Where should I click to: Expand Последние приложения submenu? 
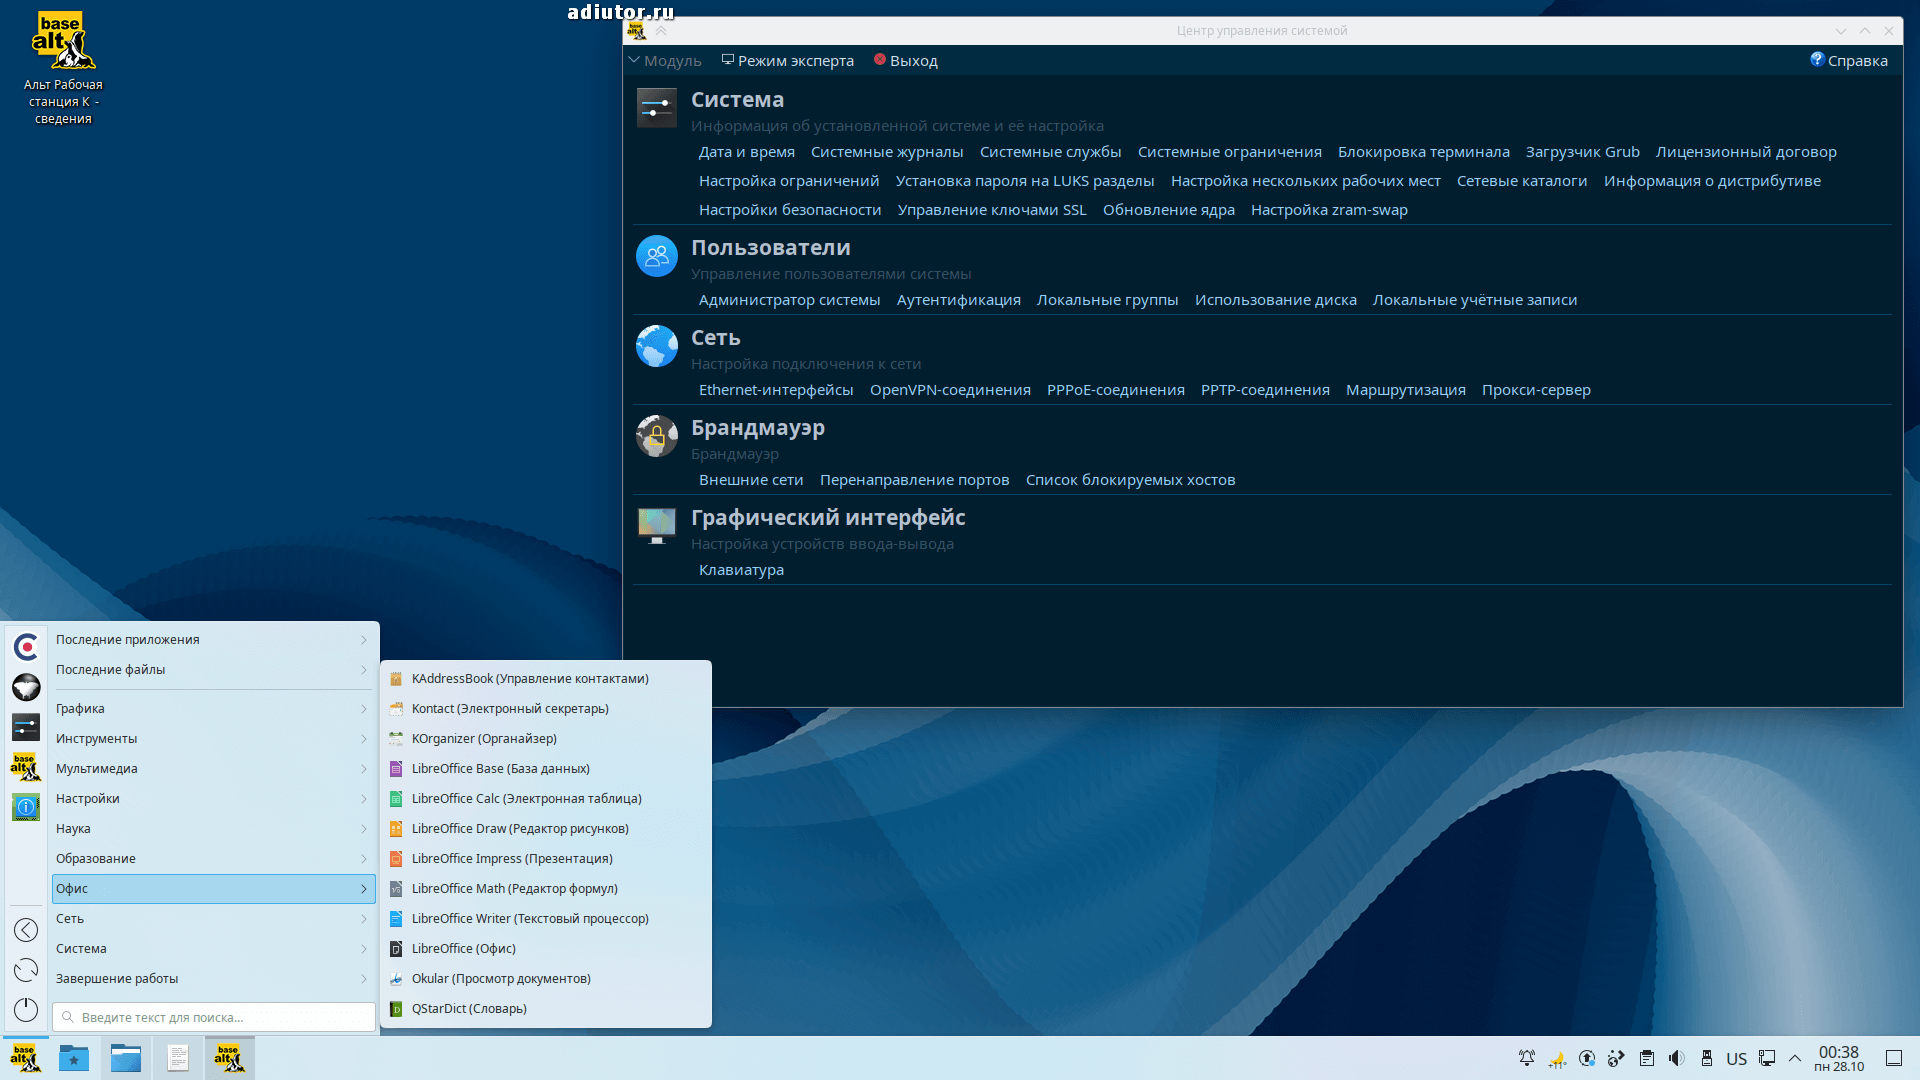[x=213, y=639]
